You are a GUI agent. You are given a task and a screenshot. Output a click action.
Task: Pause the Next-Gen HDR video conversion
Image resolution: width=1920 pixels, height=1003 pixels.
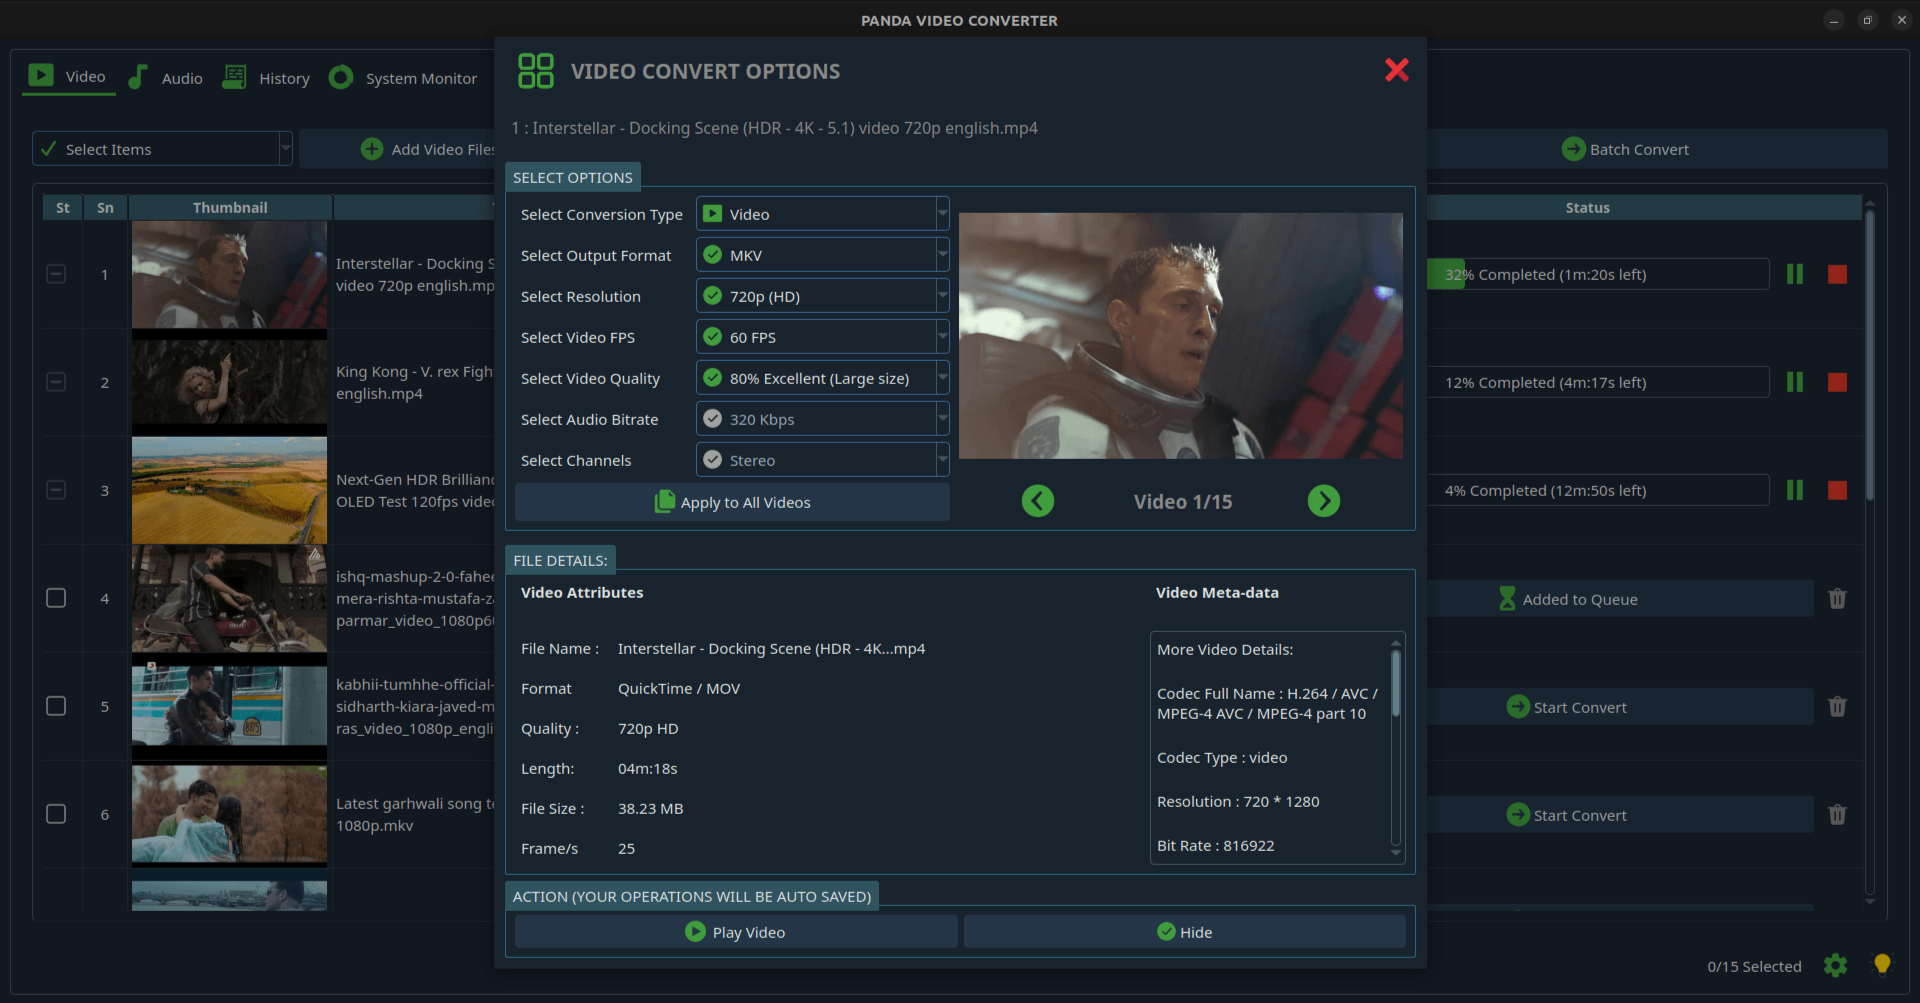(x=1795, y=490)
